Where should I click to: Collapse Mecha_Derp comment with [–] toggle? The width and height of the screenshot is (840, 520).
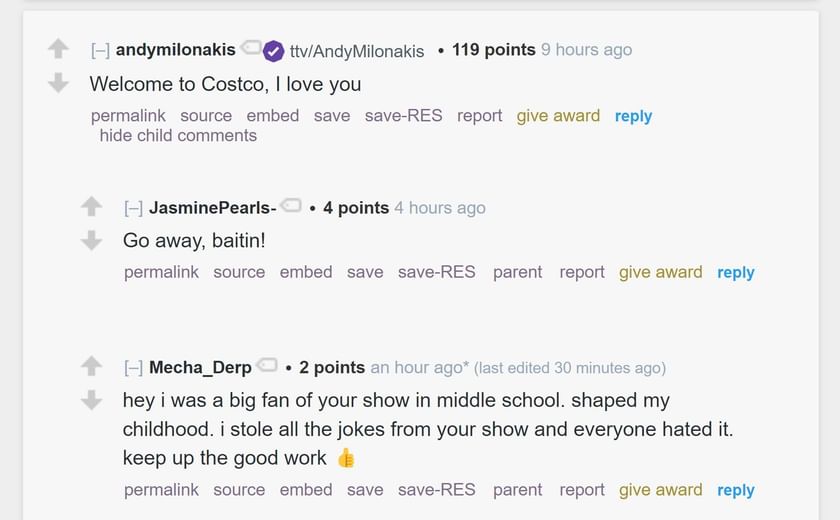coord(133,368)
